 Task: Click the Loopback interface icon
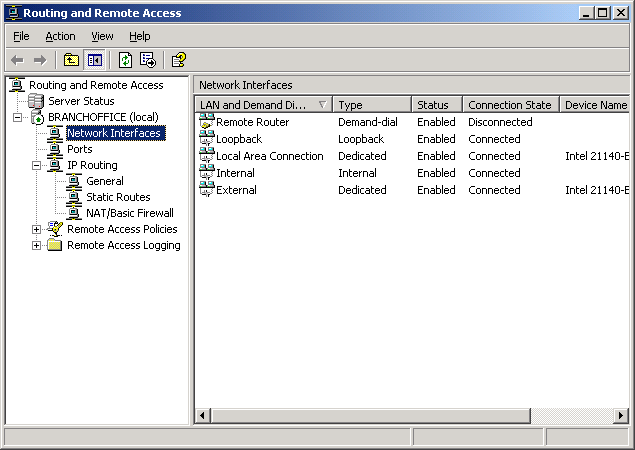point(207,139)
